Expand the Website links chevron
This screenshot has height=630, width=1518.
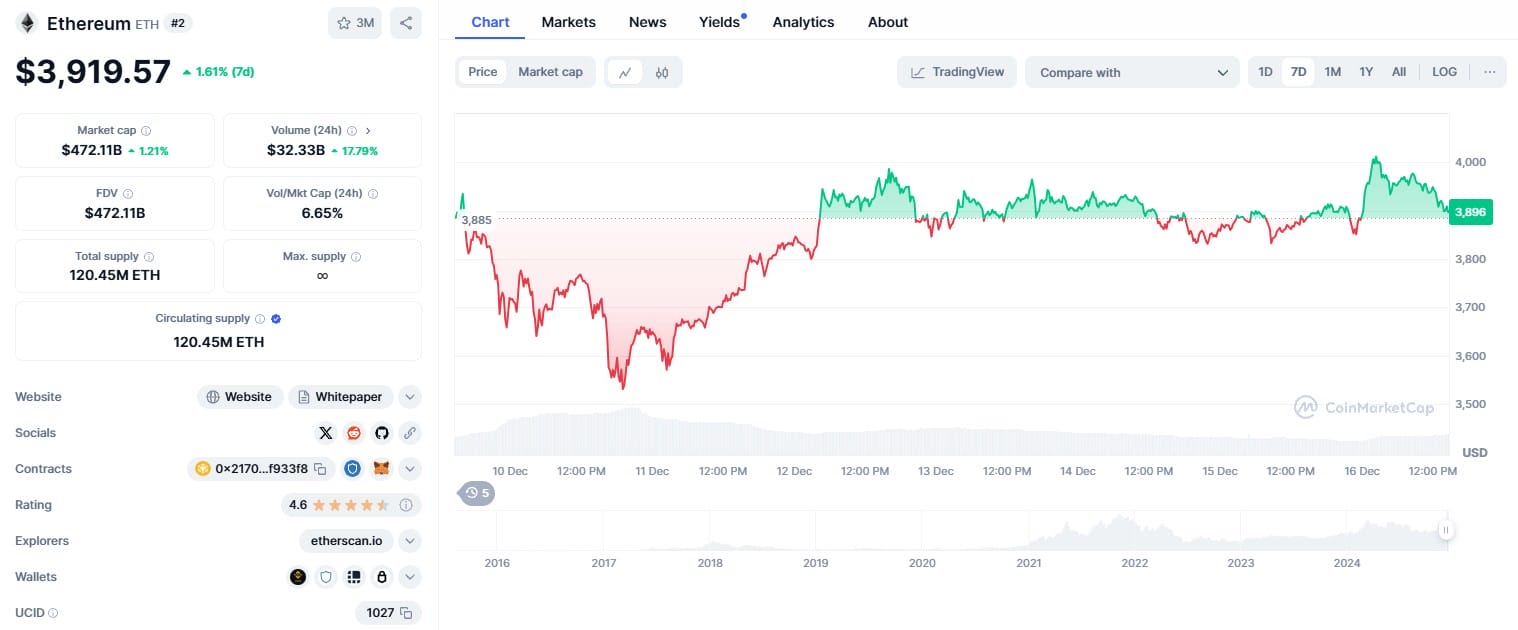pos(410,397)
